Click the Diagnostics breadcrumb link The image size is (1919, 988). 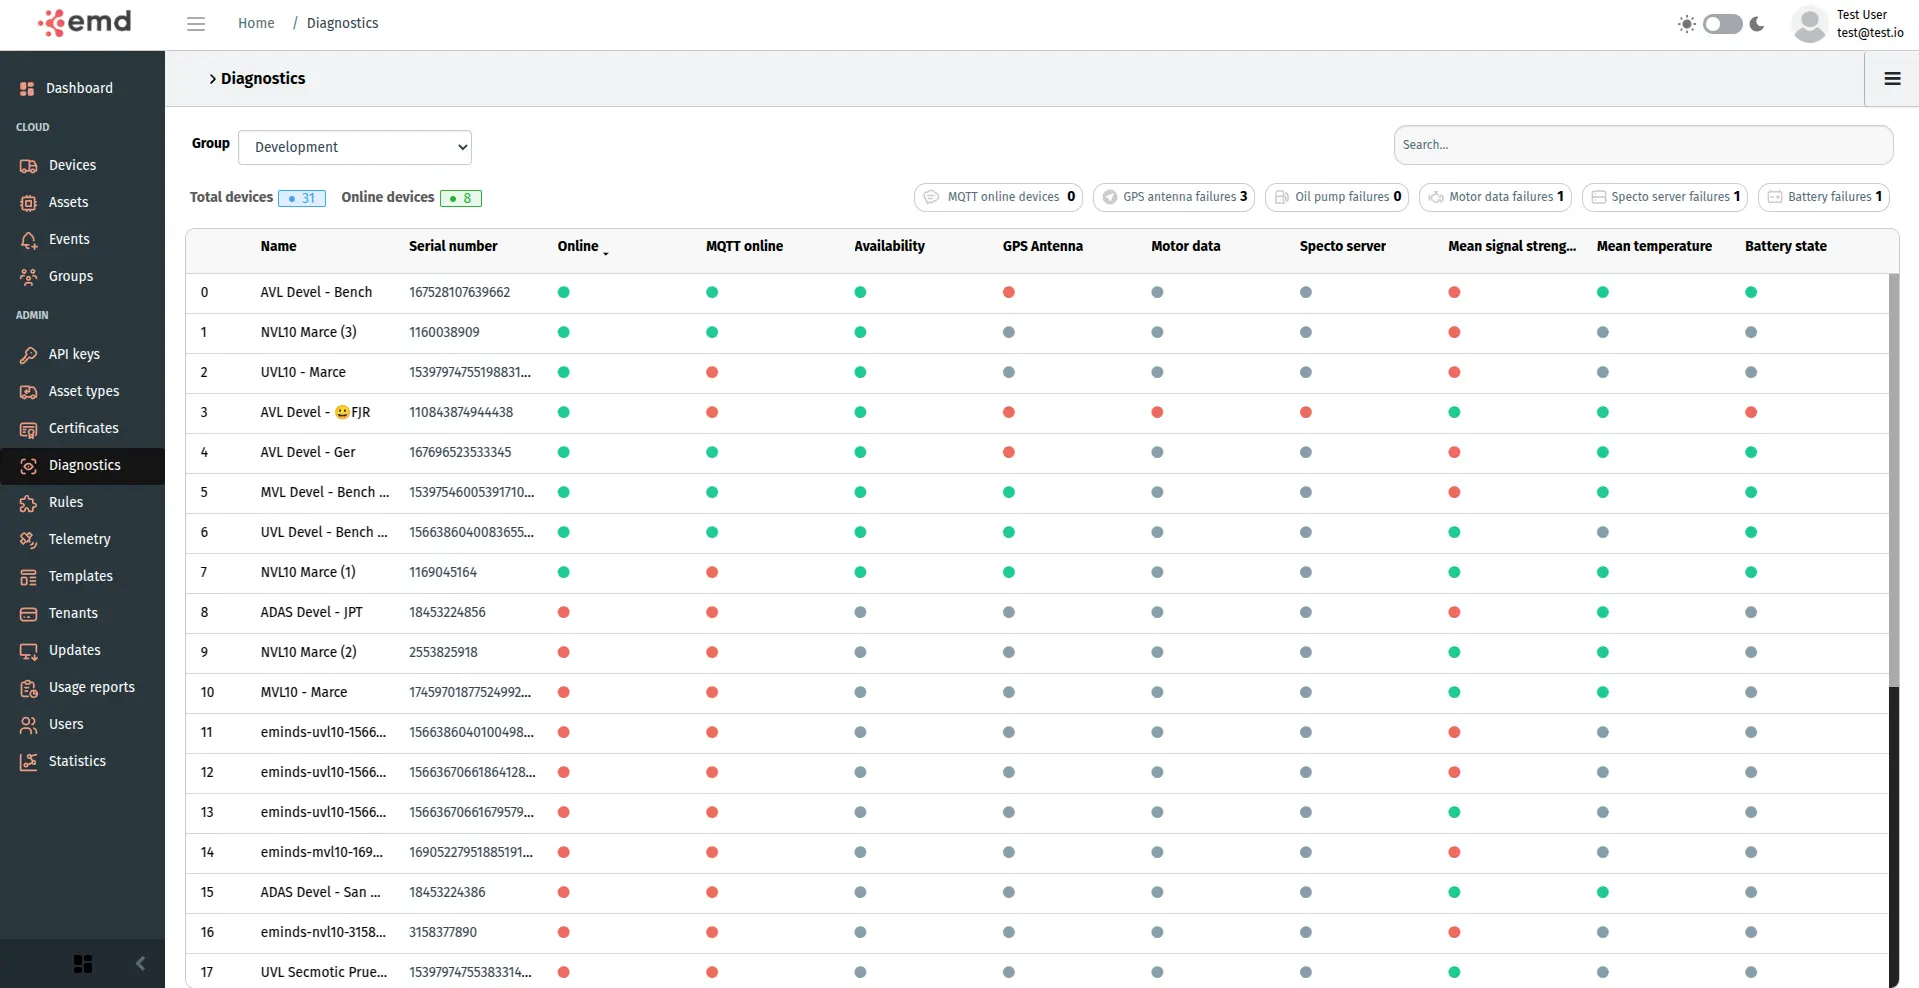tap(342, 23)
